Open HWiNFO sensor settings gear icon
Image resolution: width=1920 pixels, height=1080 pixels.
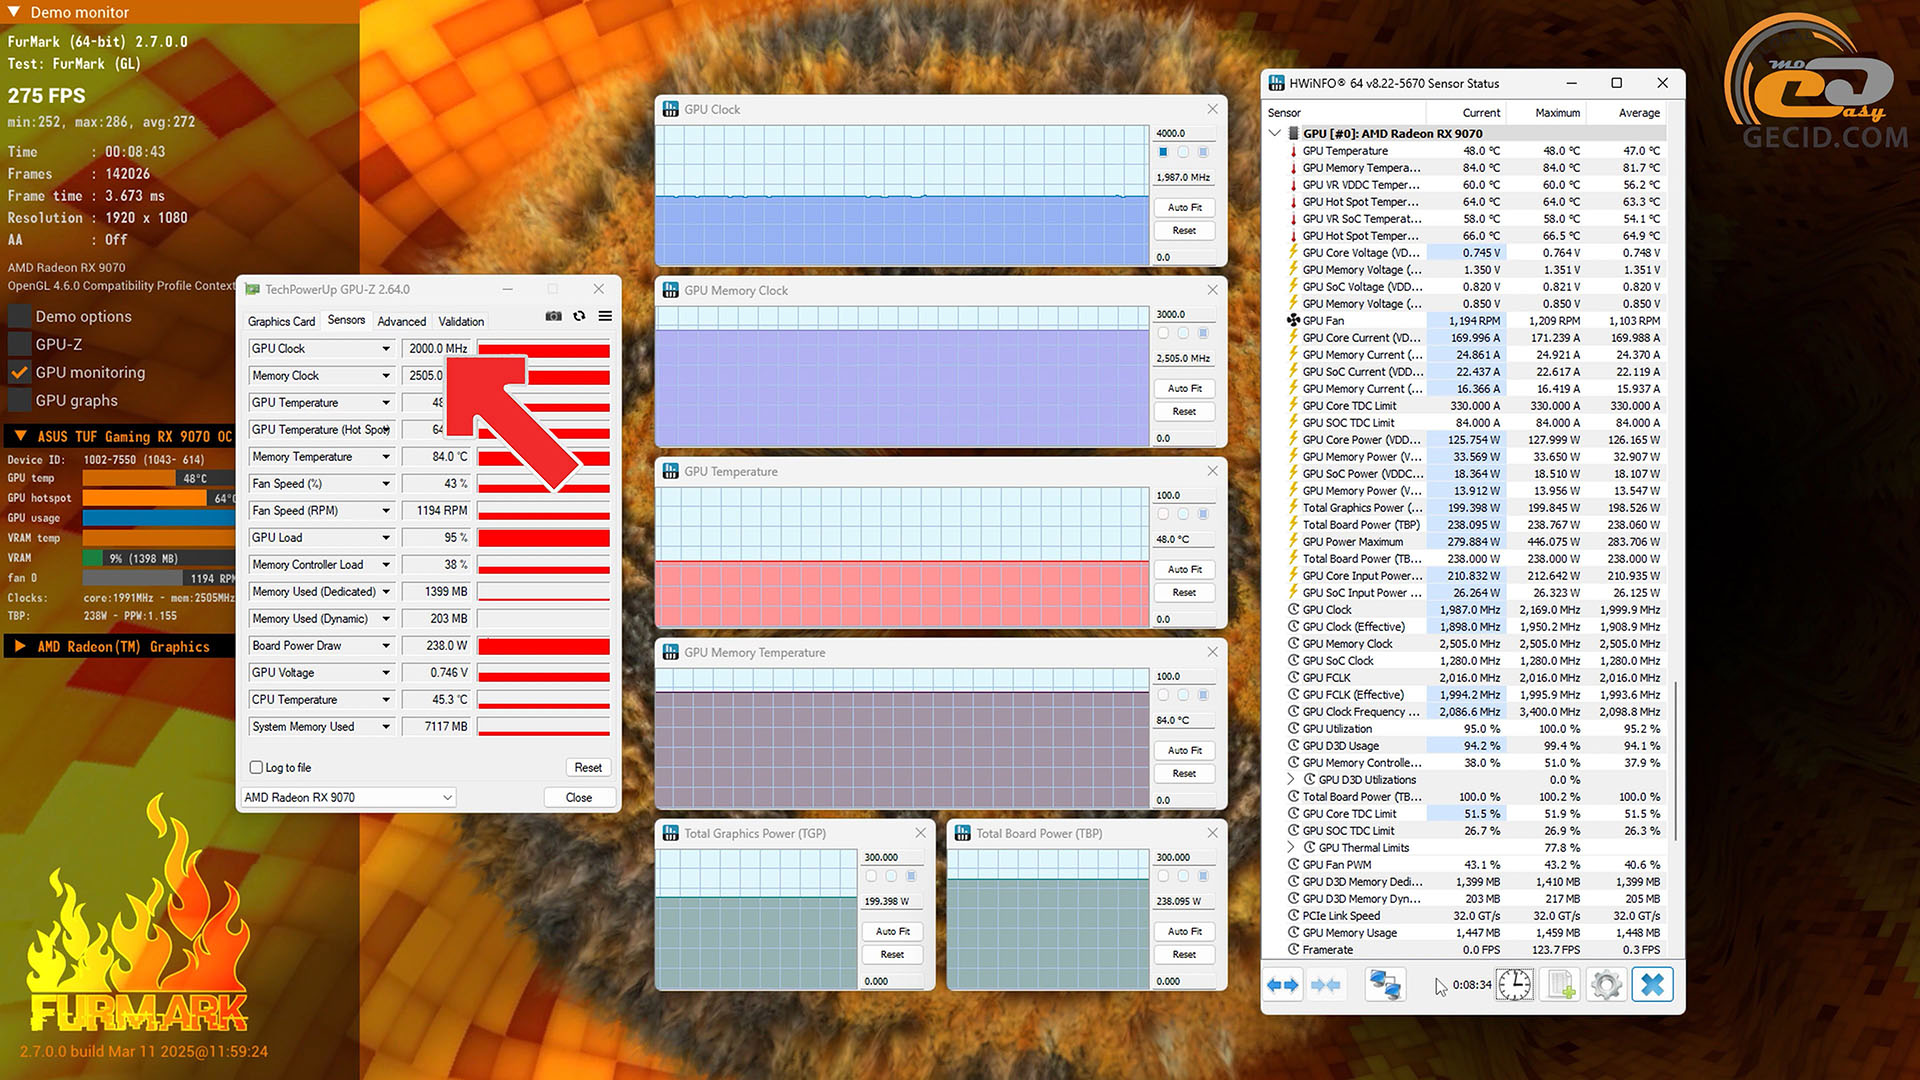pyautogui.click(x=1606, y=985)
